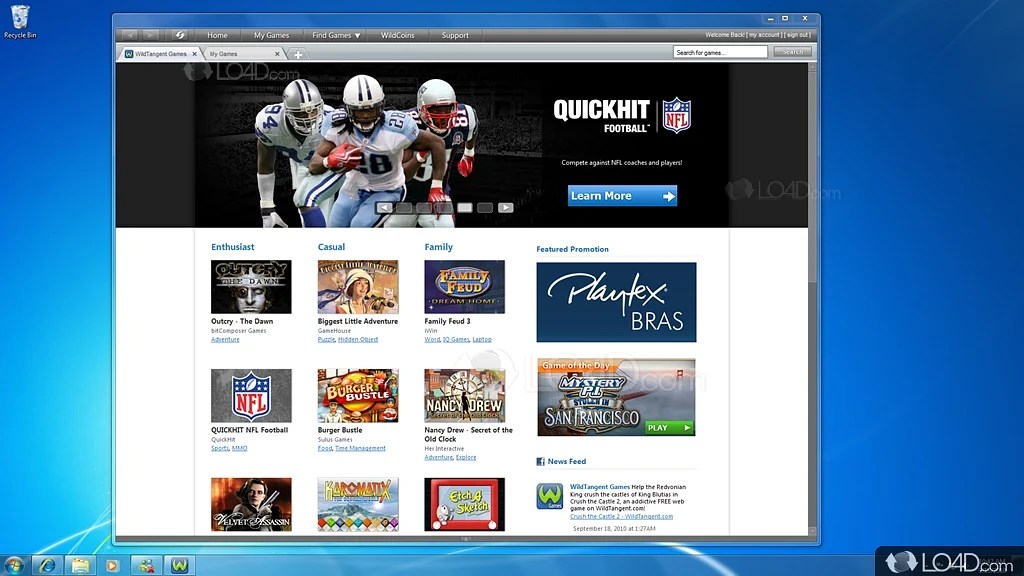Click the Search for games input field
The height and width of the screenshot is (576, 1024).
coord(720,52)
